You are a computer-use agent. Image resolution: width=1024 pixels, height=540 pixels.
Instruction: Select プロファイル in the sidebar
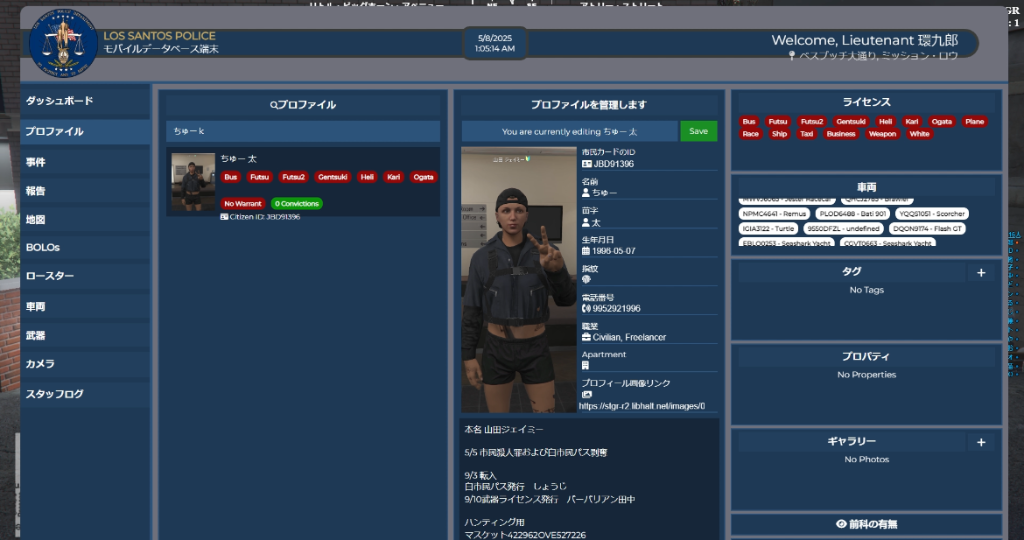coord(85,132)
